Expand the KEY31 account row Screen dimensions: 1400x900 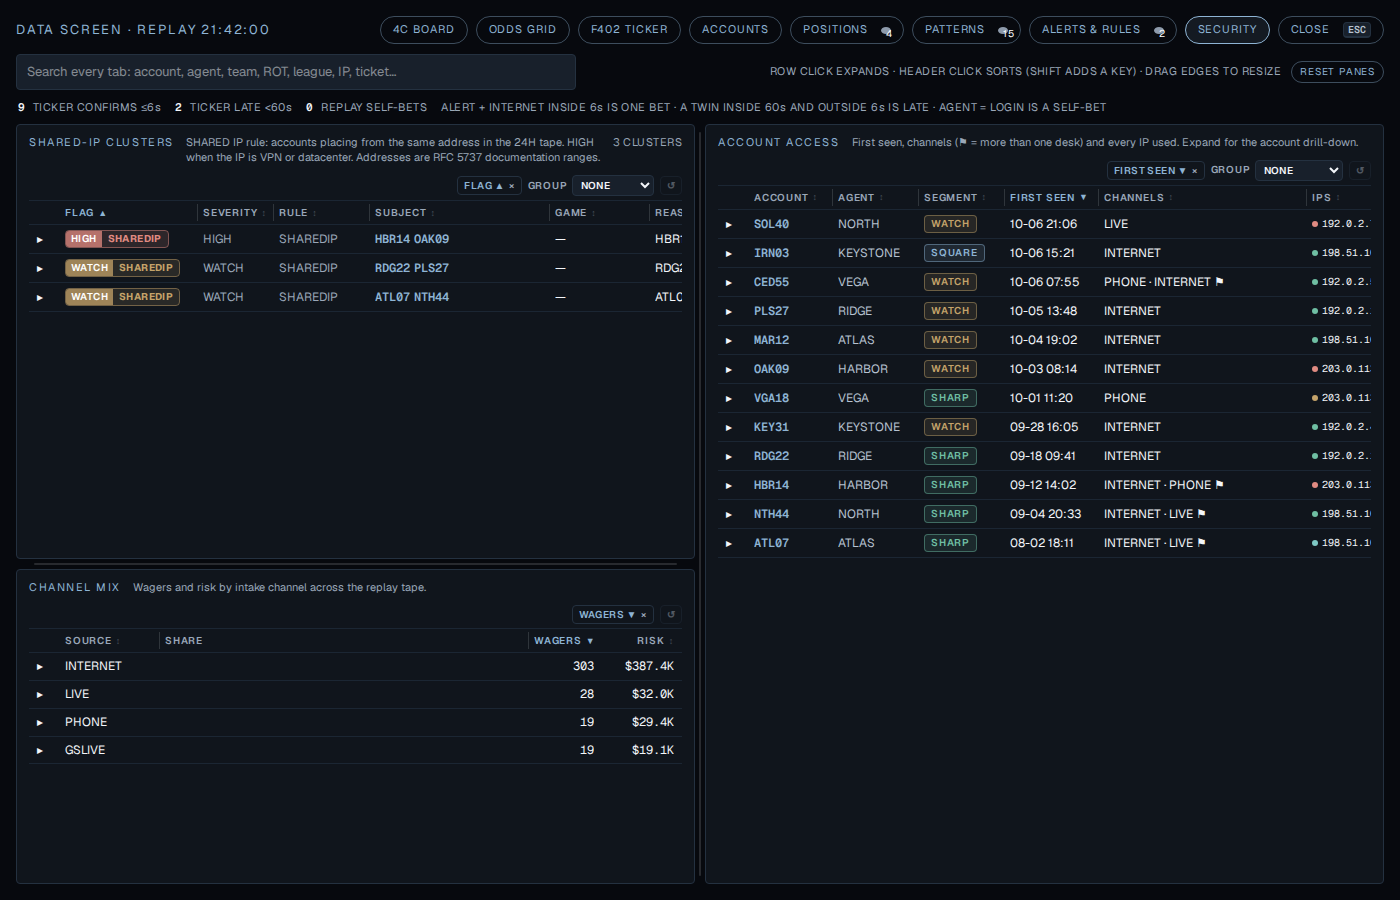click(729, 428)
